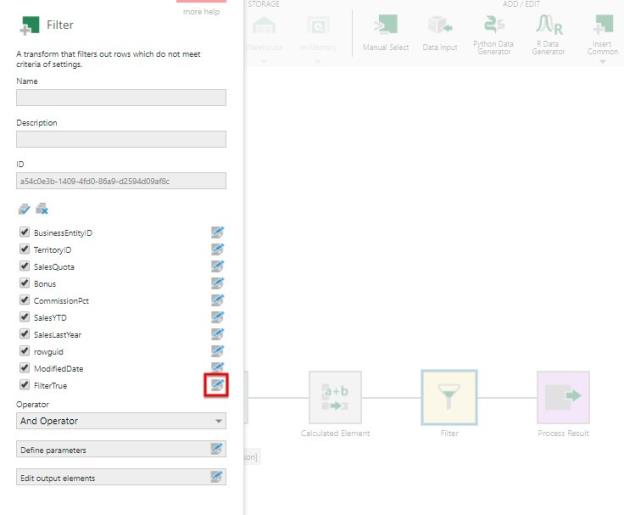Image resolution: width=624 pixels, height=515 pixels.
Task: Choose Data Input from the toolbar
Action: coord(441,31)
